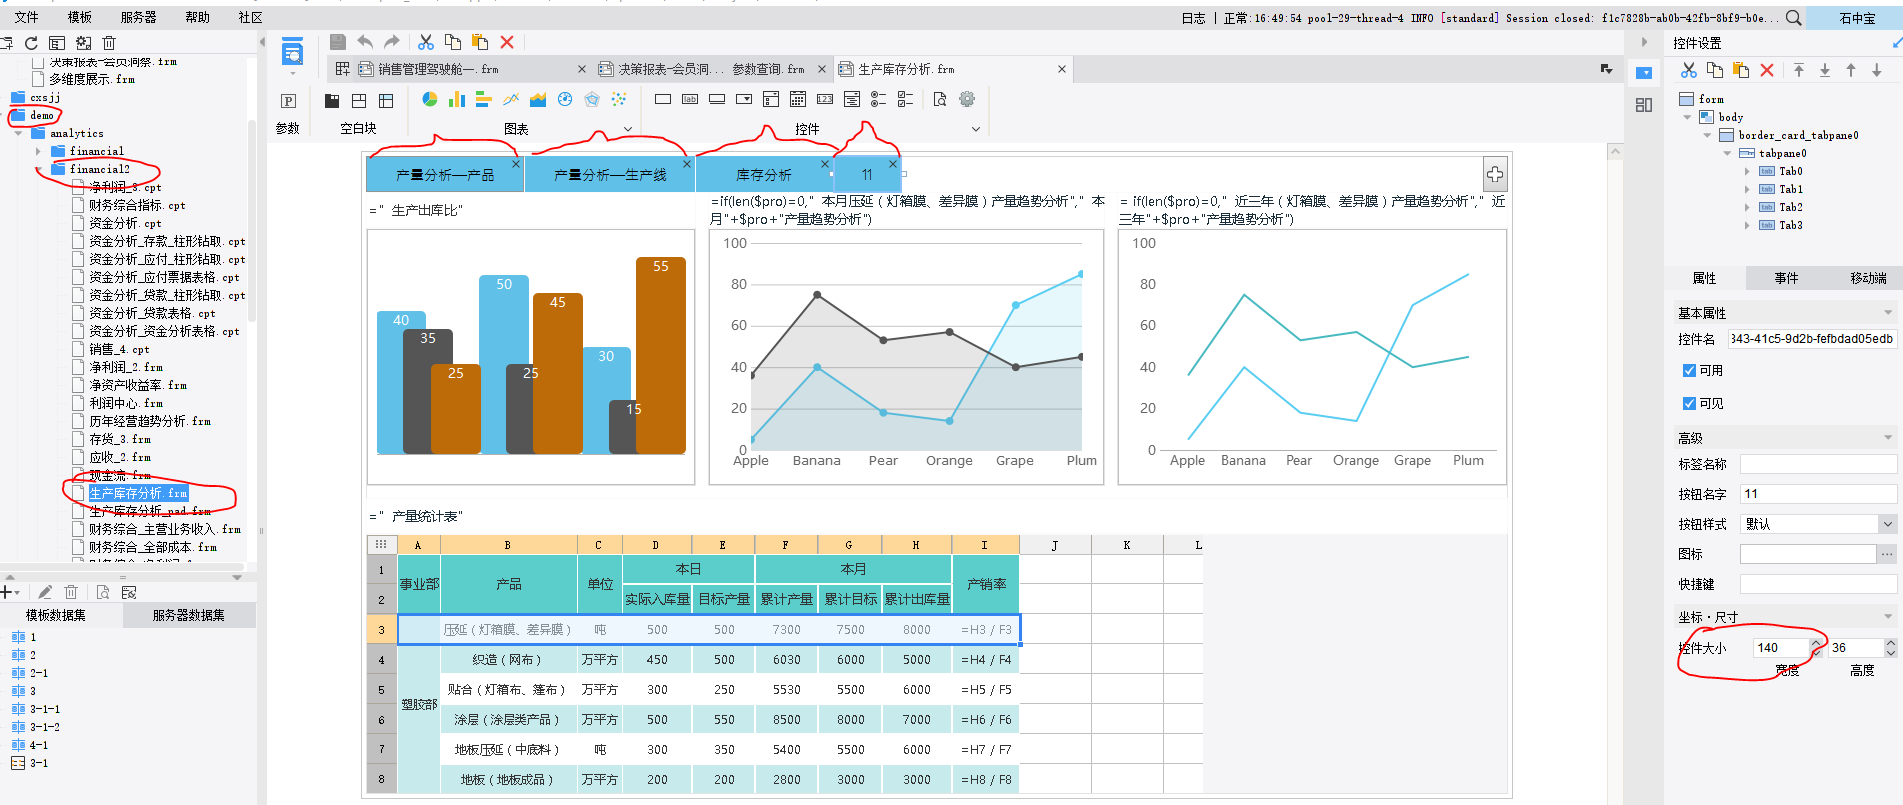Open user 石中宝 account menu
This screenshot has width=1903, height=805.
tap(1858, 18)
